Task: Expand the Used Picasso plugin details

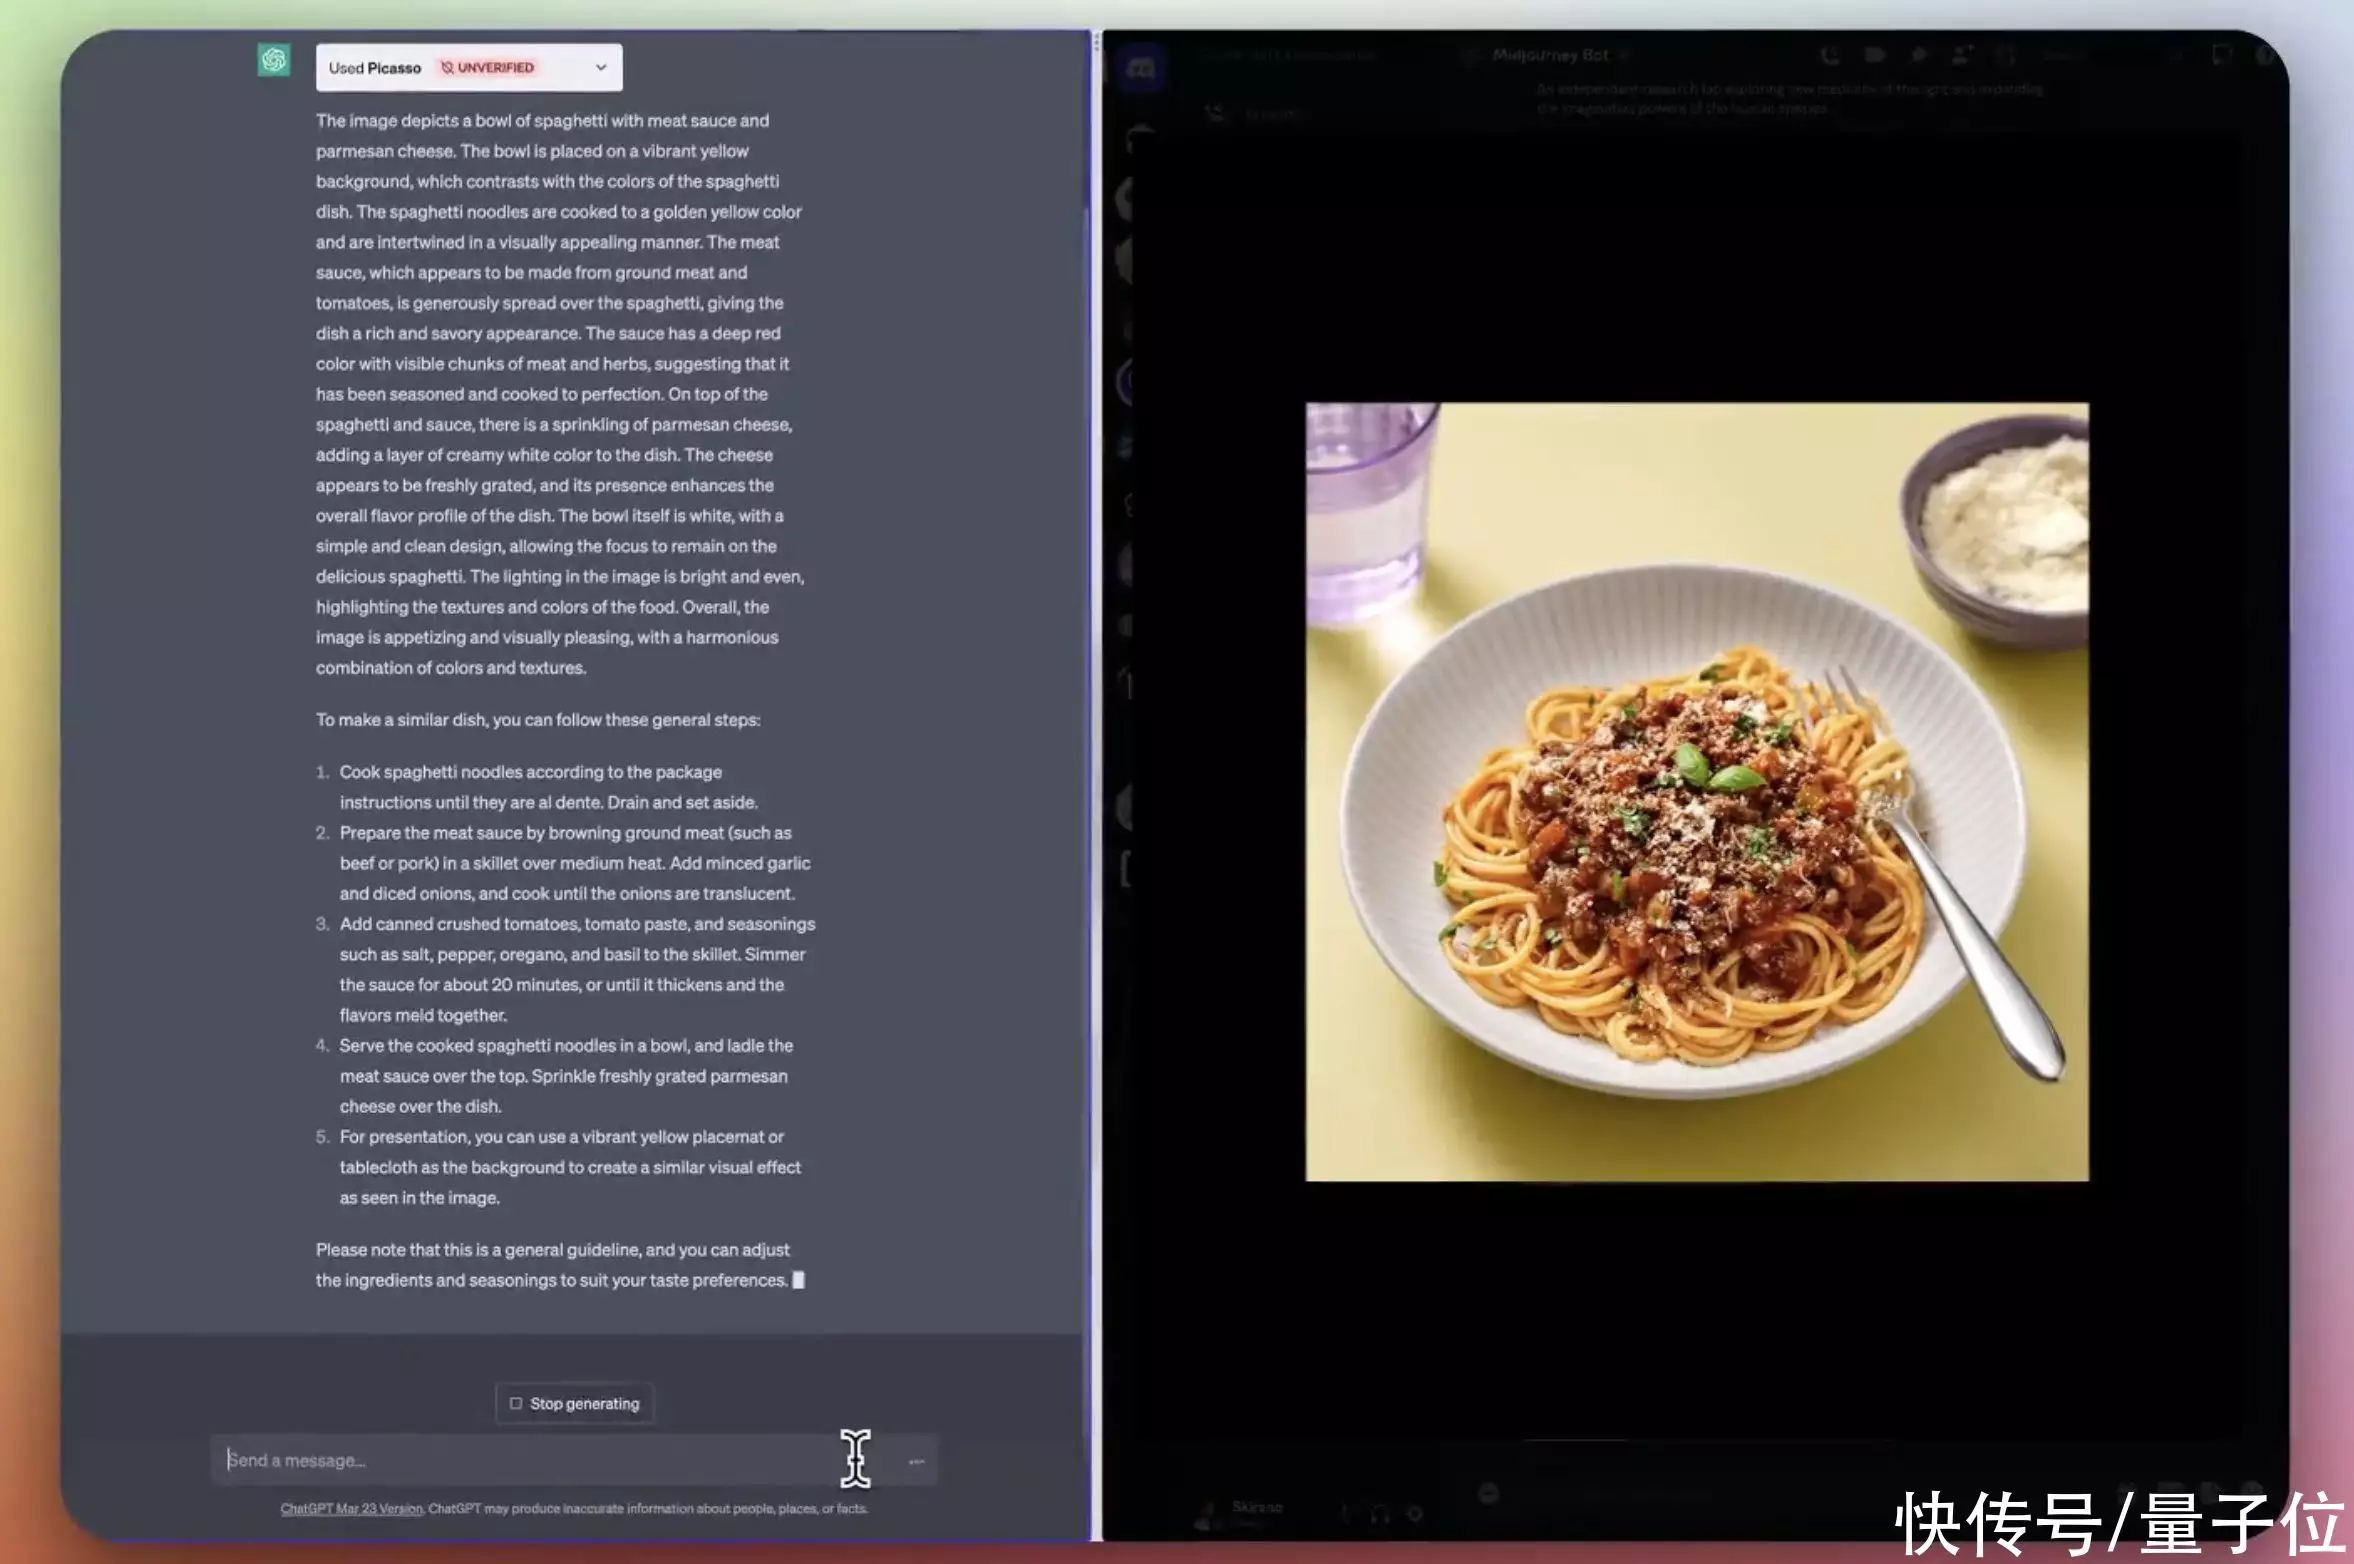Action: (x=601, y=68)
